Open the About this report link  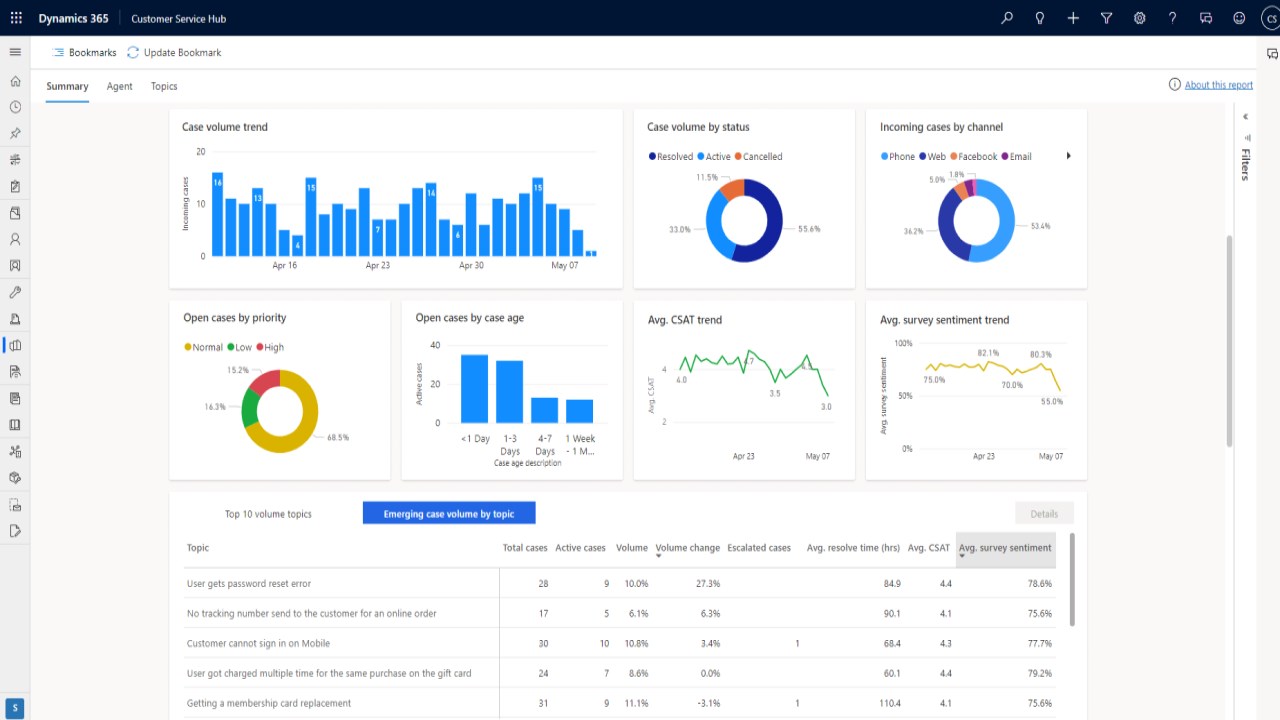pos(1219,85)
